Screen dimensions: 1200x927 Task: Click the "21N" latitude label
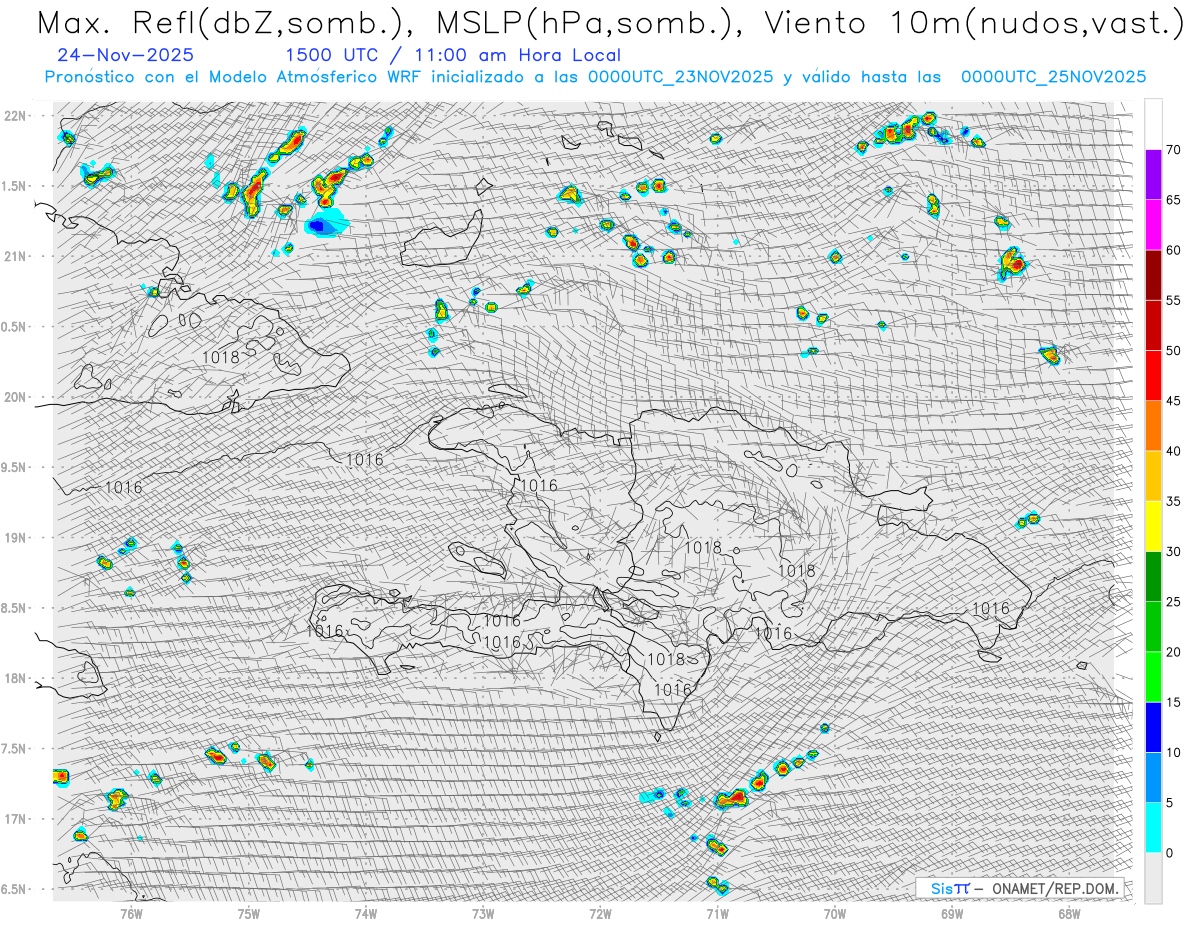15,257
